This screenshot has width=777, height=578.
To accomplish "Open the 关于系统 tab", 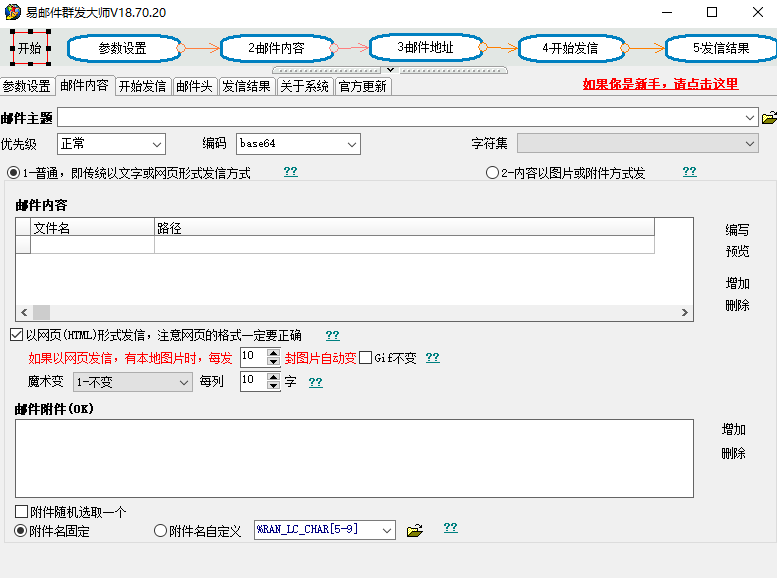I will [x=304, y=86].
